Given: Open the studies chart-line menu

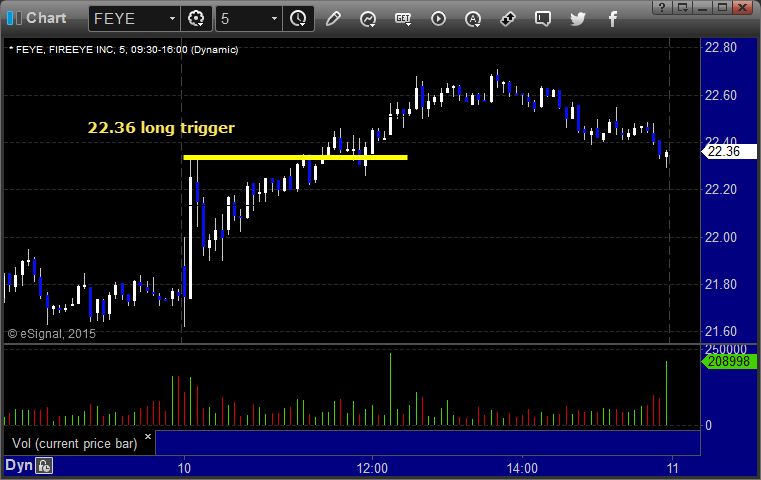Looking at the screenshot, I should pos(368,19).
